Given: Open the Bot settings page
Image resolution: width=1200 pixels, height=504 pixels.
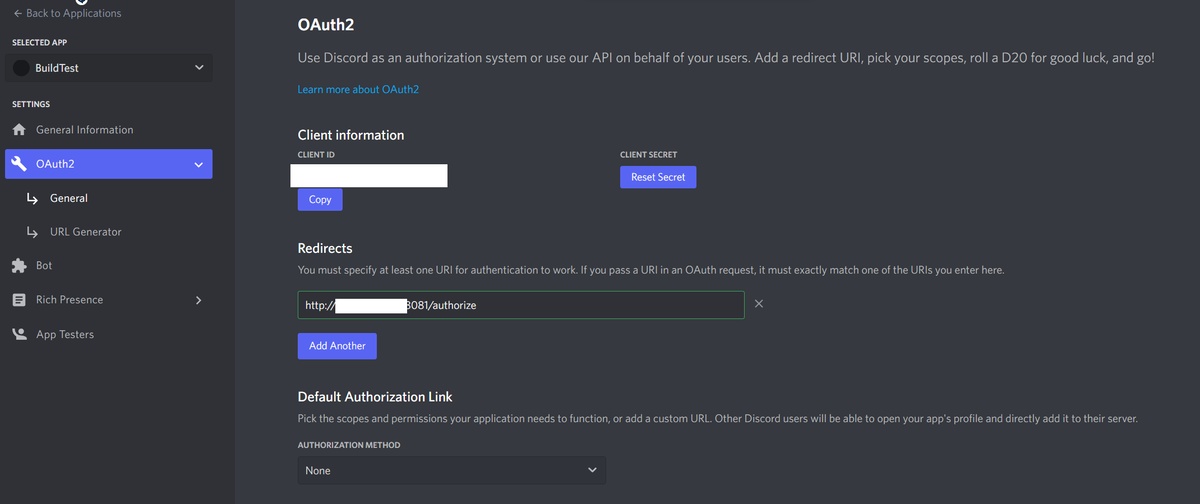Looking at the screenshot, I should [44, 266].
